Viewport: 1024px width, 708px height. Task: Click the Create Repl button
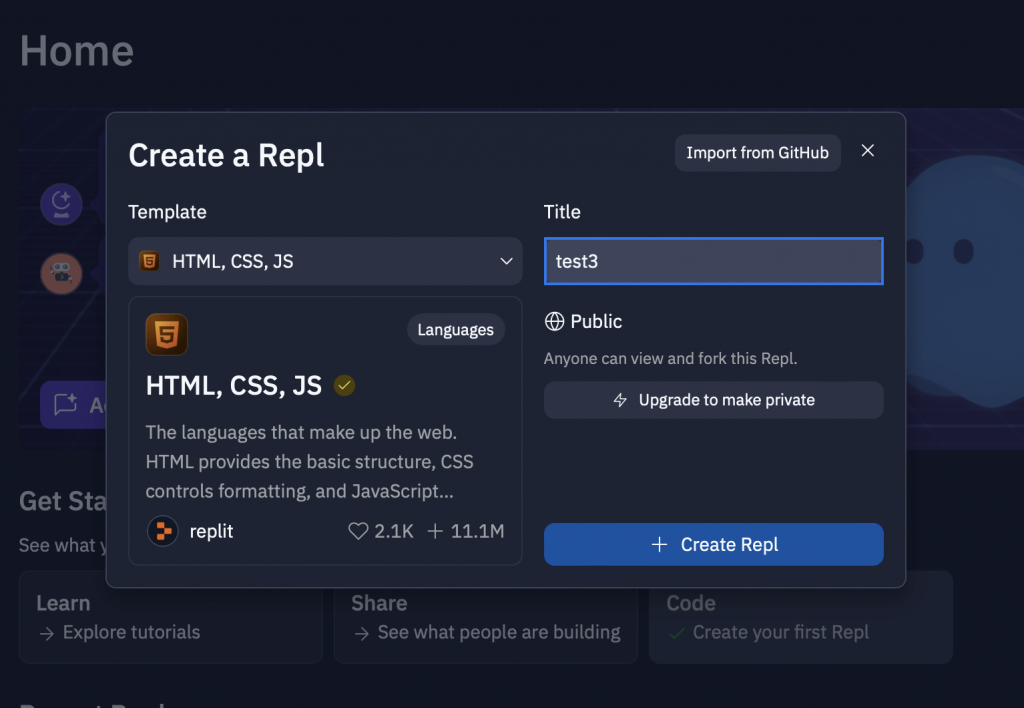(x=714, y=545)
